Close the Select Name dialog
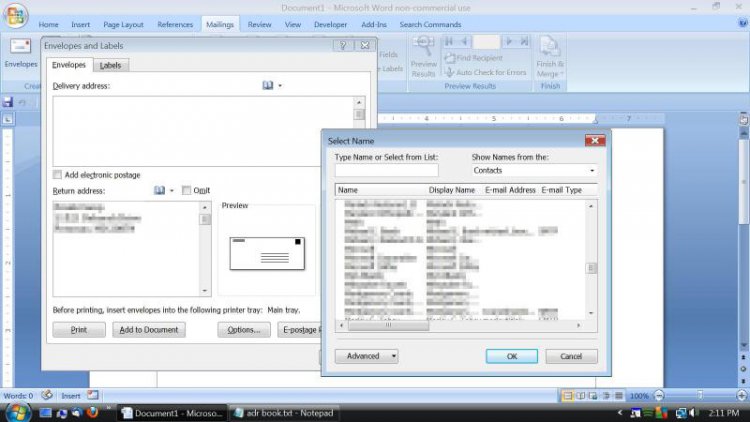 595,141
